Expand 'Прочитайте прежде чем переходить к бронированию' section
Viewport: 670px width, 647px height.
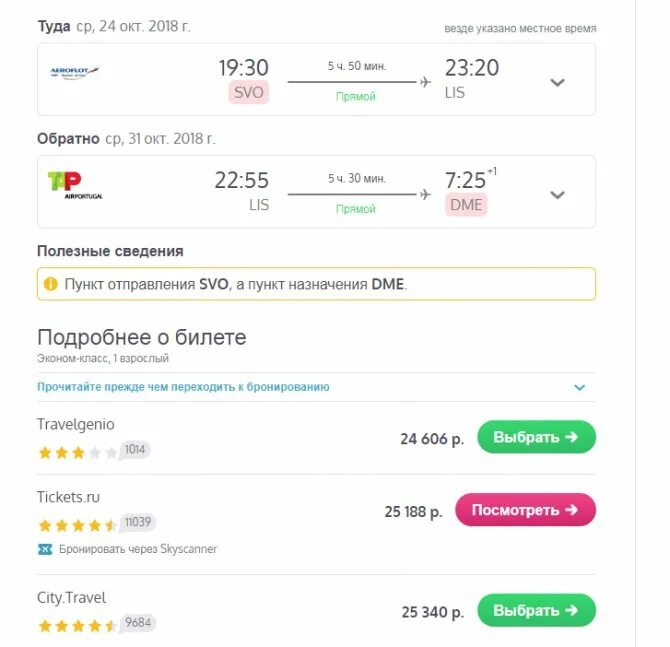[x=579, y=387]
